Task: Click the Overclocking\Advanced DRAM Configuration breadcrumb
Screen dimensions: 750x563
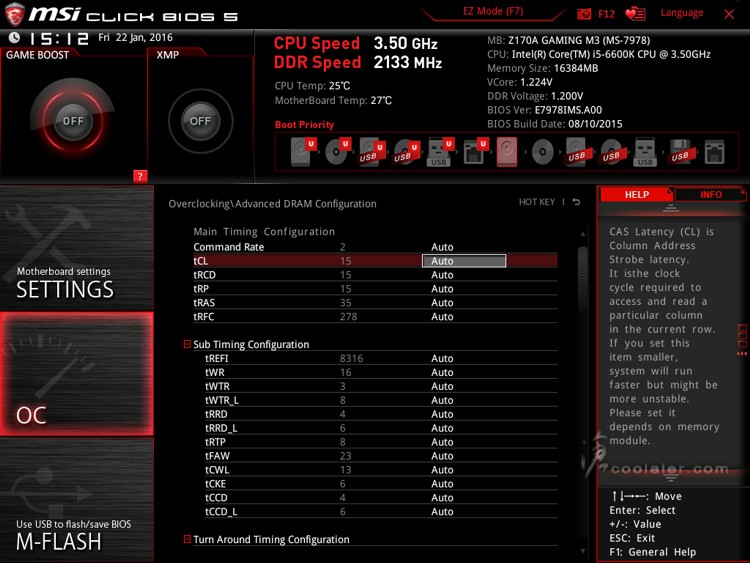Action: [272, 204]
